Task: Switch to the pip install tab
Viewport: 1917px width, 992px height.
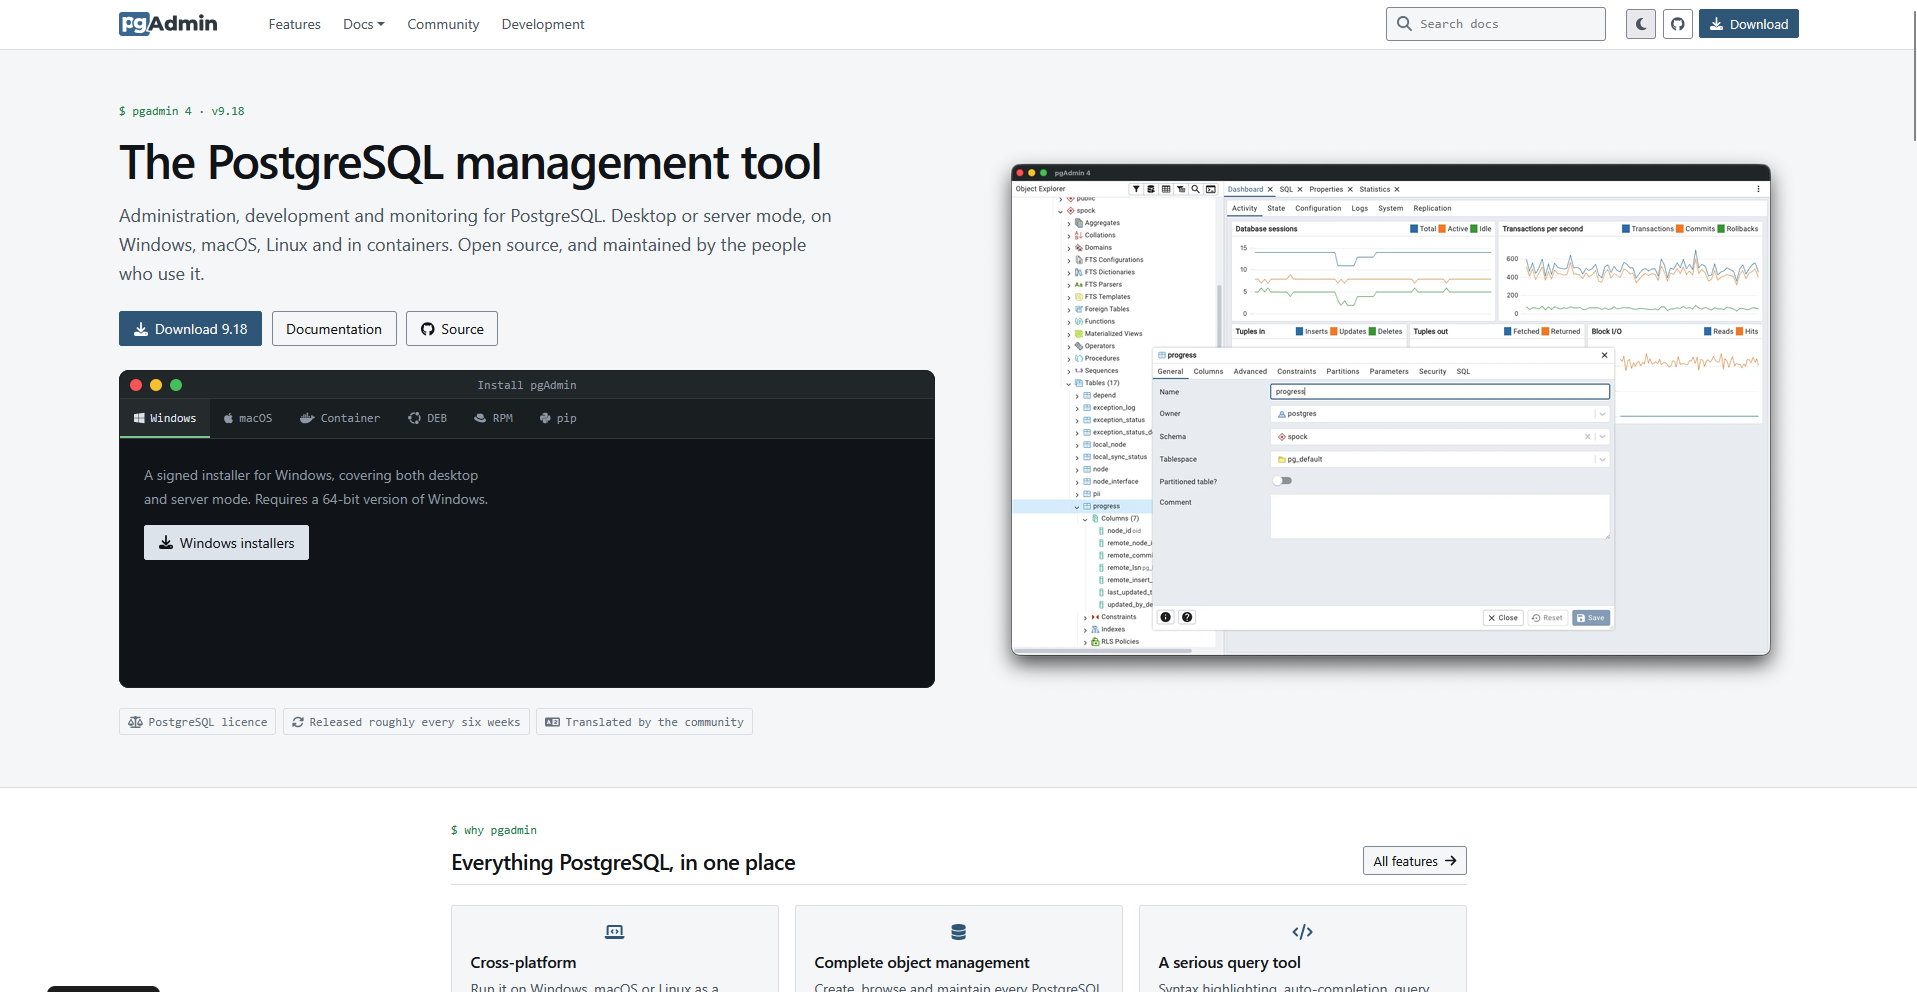Action: 558,418
